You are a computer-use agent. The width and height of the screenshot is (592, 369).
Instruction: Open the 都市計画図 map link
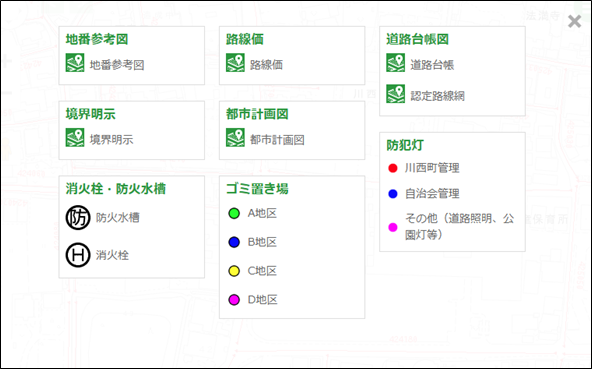point(277,140)
